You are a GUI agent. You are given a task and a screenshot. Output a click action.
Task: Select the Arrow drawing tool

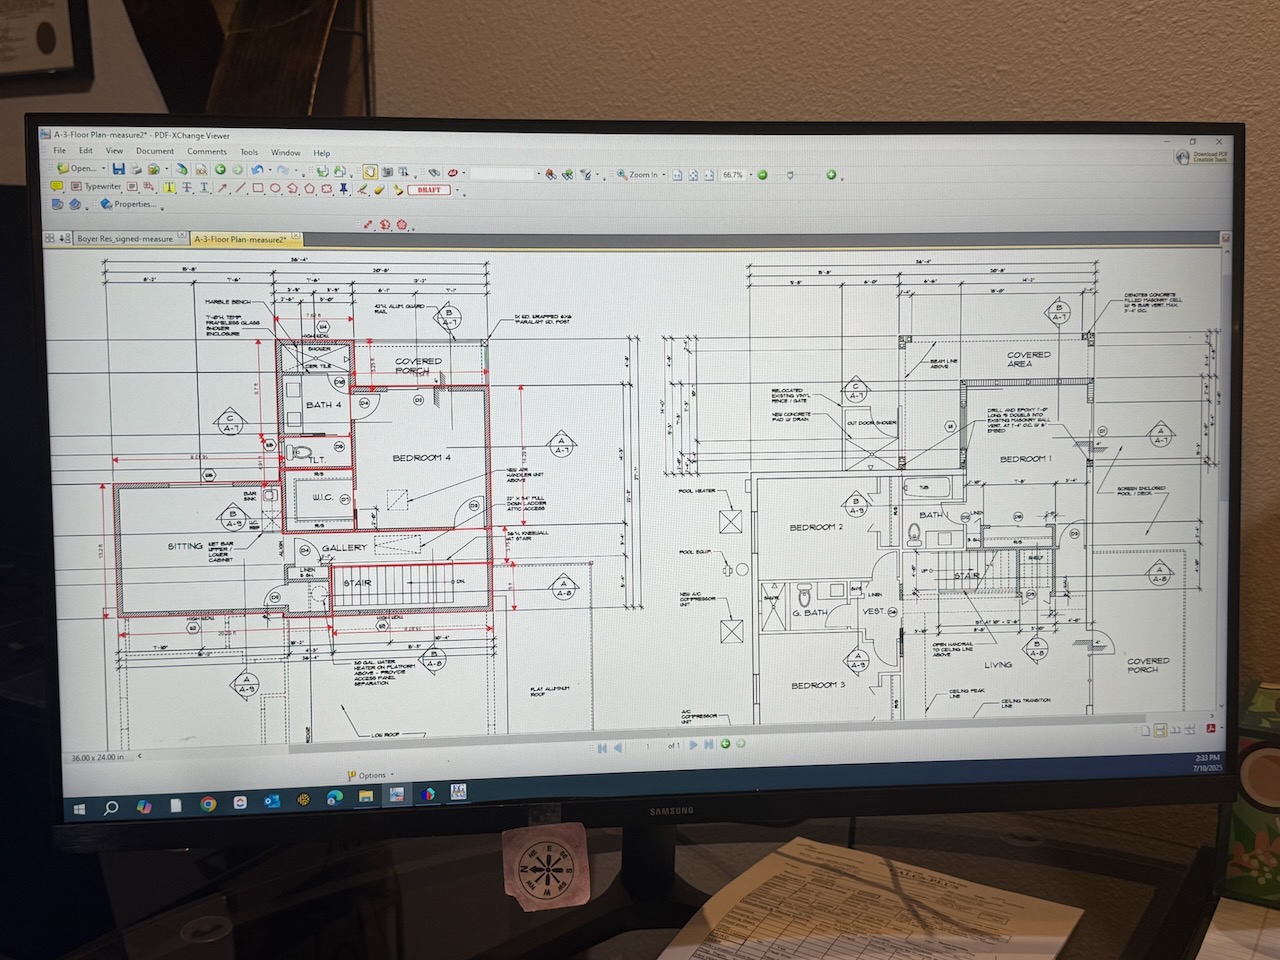pos(222,187)
